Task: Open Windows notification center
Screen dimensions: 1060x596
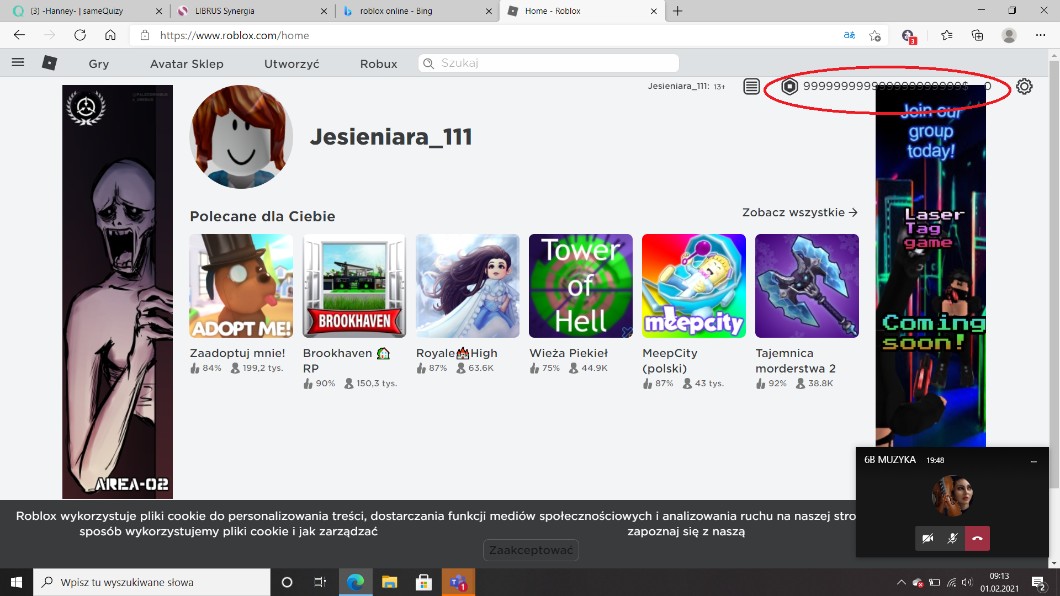Action: point(1039,582)
